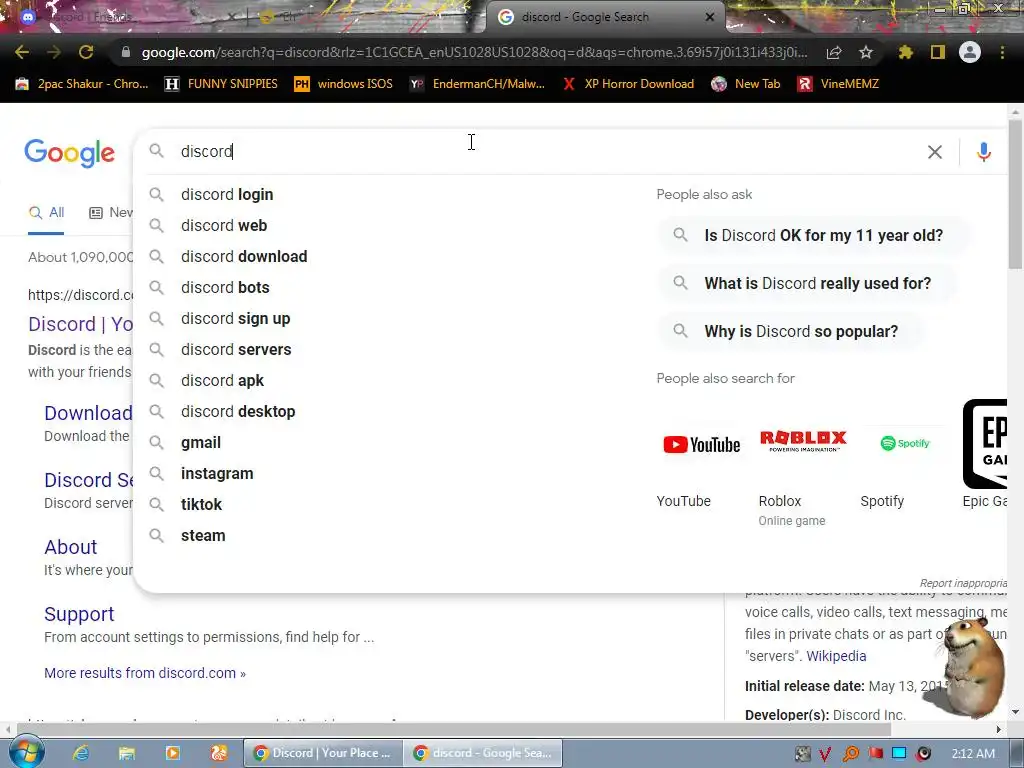The height and width of the screenshot is (768, 1024).
Task: Open the Support result link
Action: pos(79,614)
